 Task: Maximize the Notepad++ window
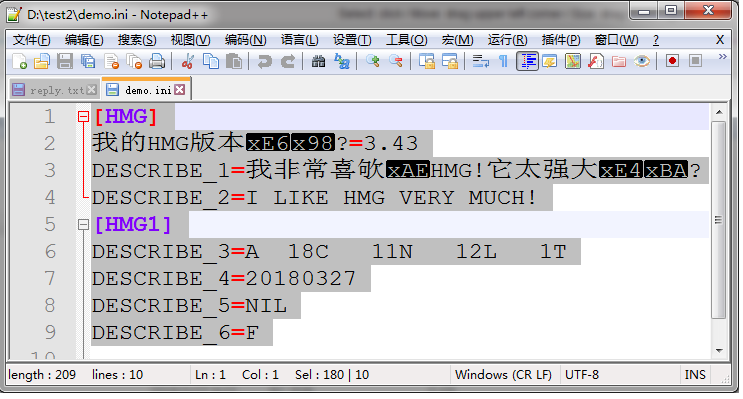point(671,10)
